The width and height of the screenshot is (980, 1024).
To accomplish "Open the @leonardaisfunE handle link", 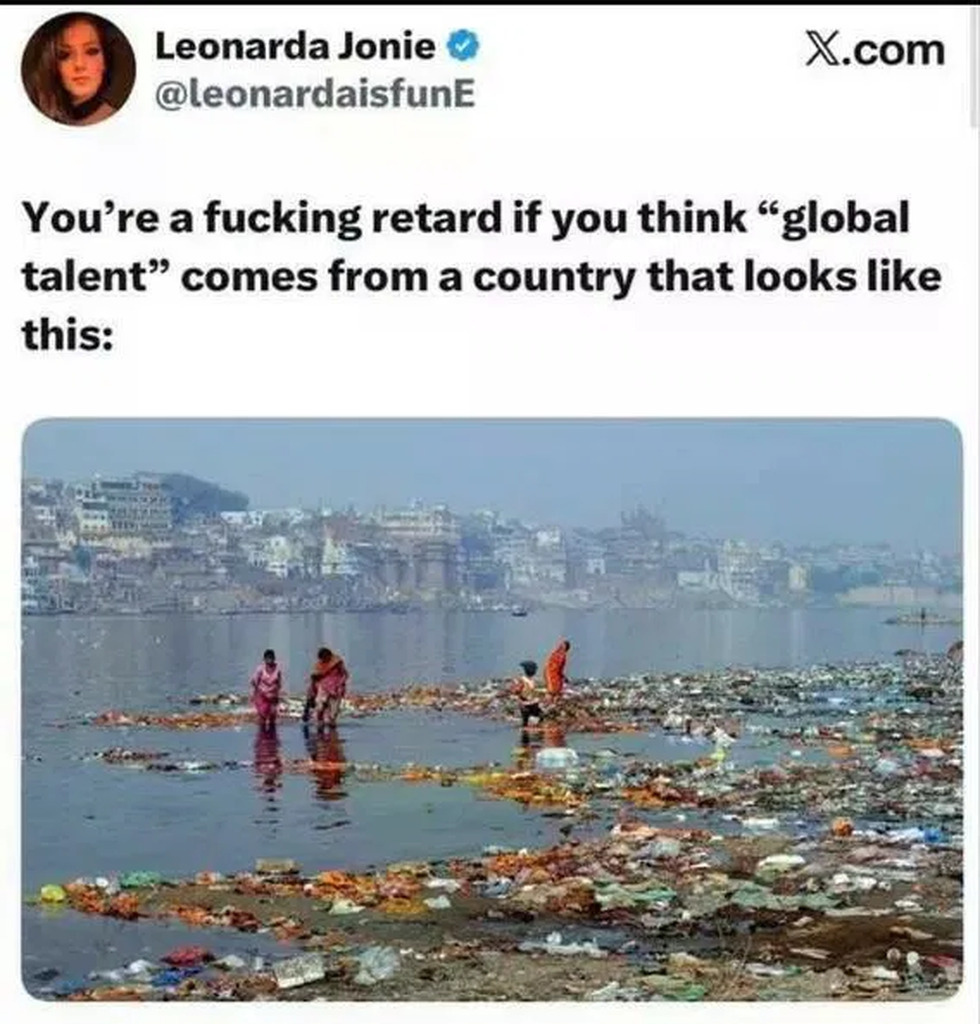I will [315, 95].
